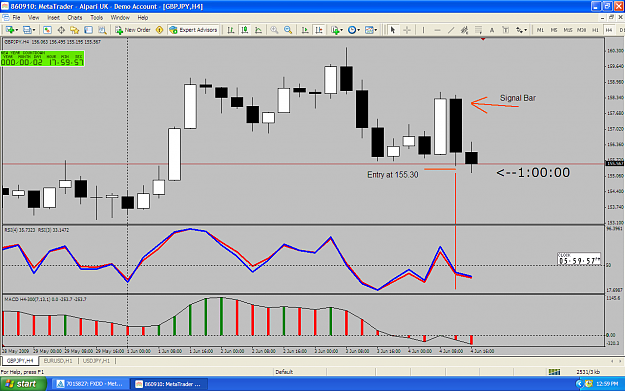Image resolution: width=625 pixels, height=391 pixels.
Task: Show the Market Watch window
Action: pos(47,30)
